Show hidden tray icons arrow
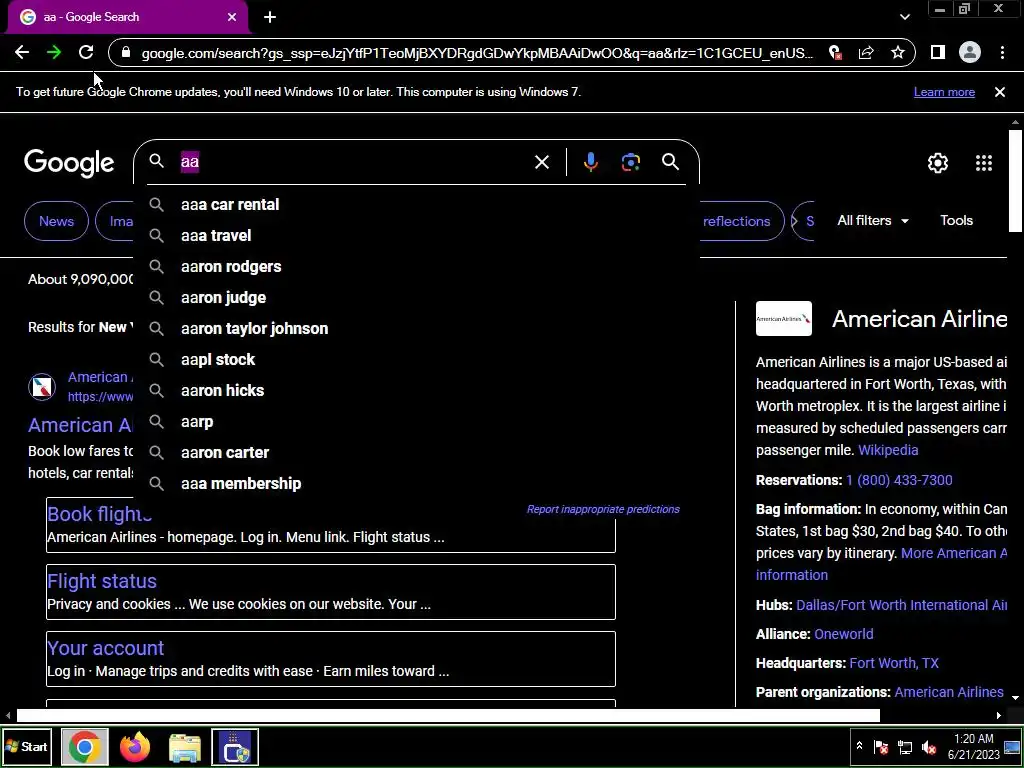The height and width of the screenshot is (768, 1024). coord(859,746)
